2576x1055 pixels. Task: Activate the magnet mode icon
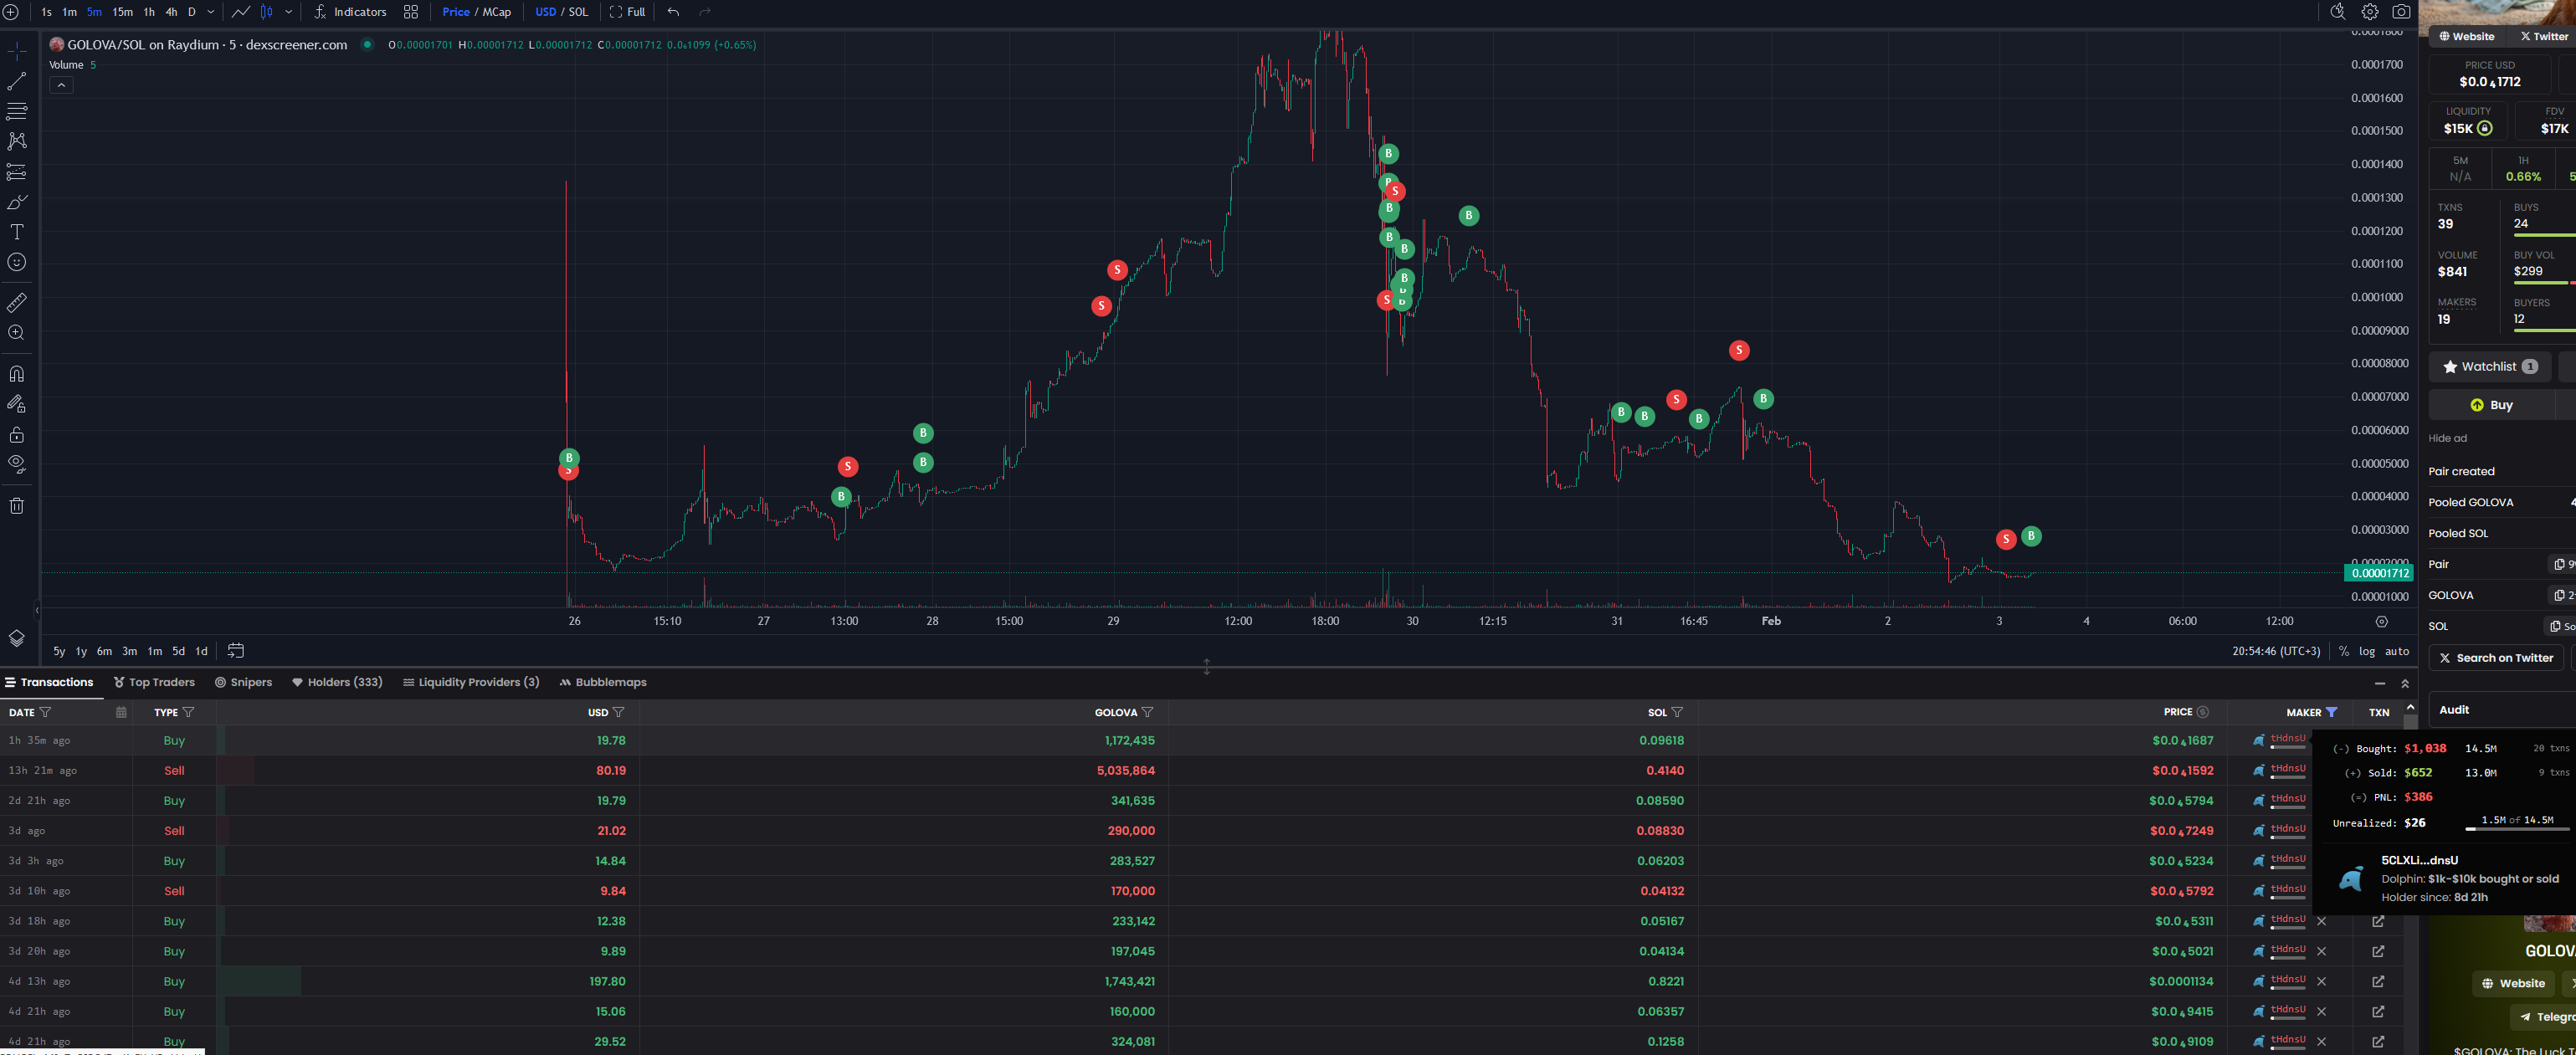17,374
